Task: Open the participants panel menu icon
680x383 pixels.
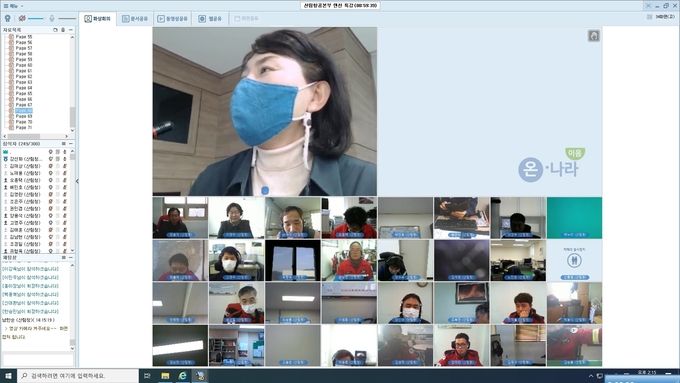Action: [64, 144]
